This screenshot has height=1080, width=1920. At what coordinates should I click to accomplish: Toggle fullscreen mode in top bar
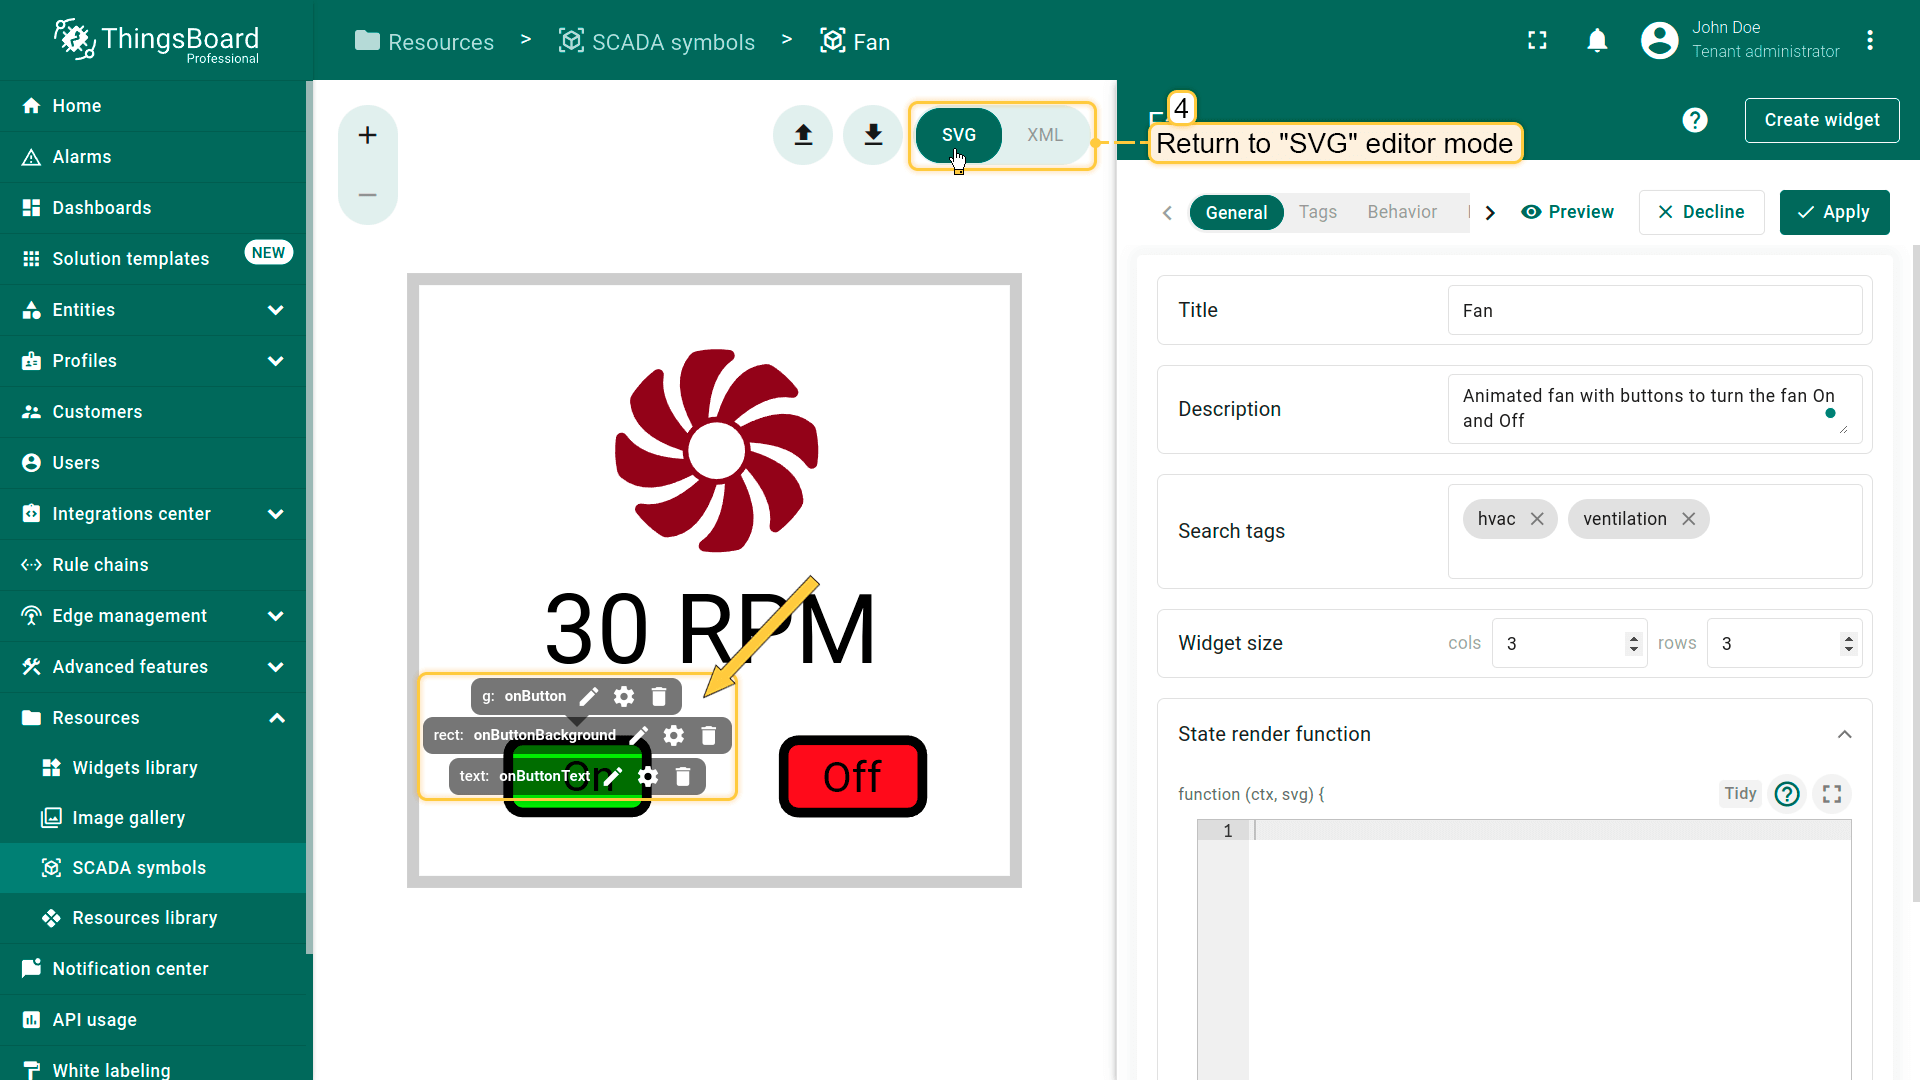(x=1537, y=41)
